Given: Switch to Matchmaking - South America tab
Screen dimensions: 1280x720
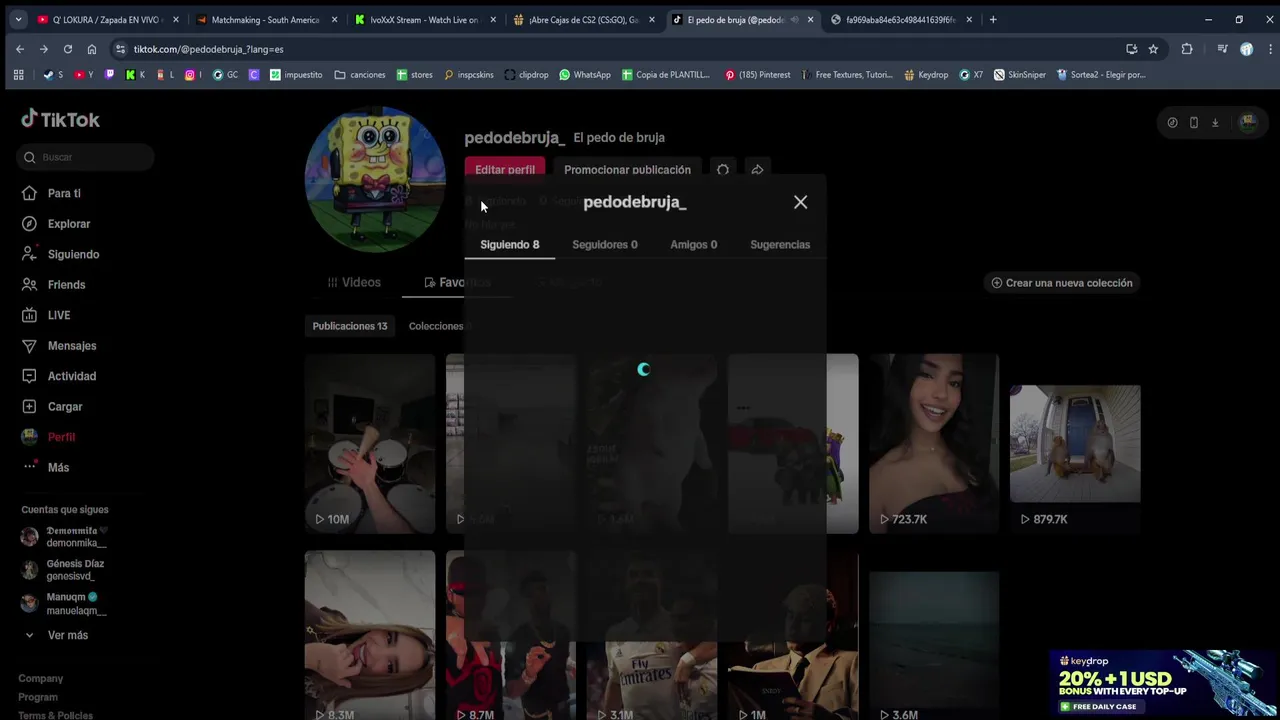Looking at the screenshot, I should point(264,19).
